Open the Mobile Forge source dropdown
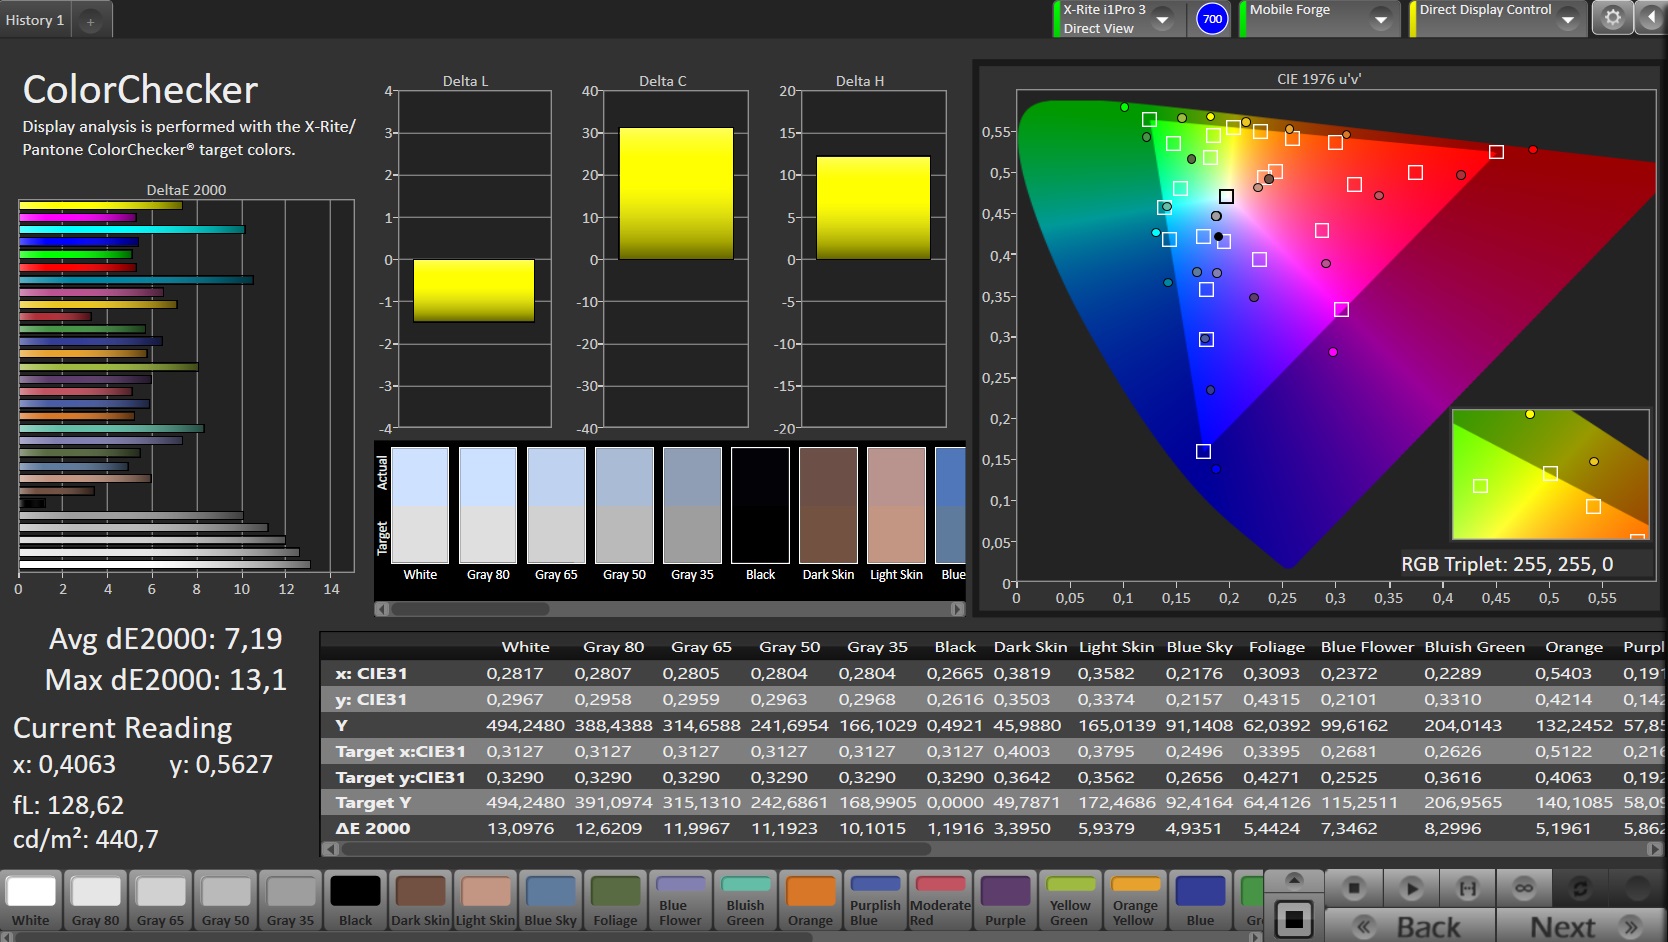The width and height of the screenshot is (1668, 942). 1380,19
